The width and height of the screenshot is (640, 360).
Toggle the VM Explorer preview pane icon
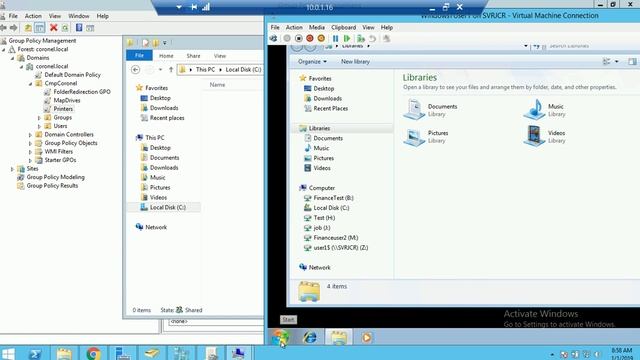tap(632, 62)
